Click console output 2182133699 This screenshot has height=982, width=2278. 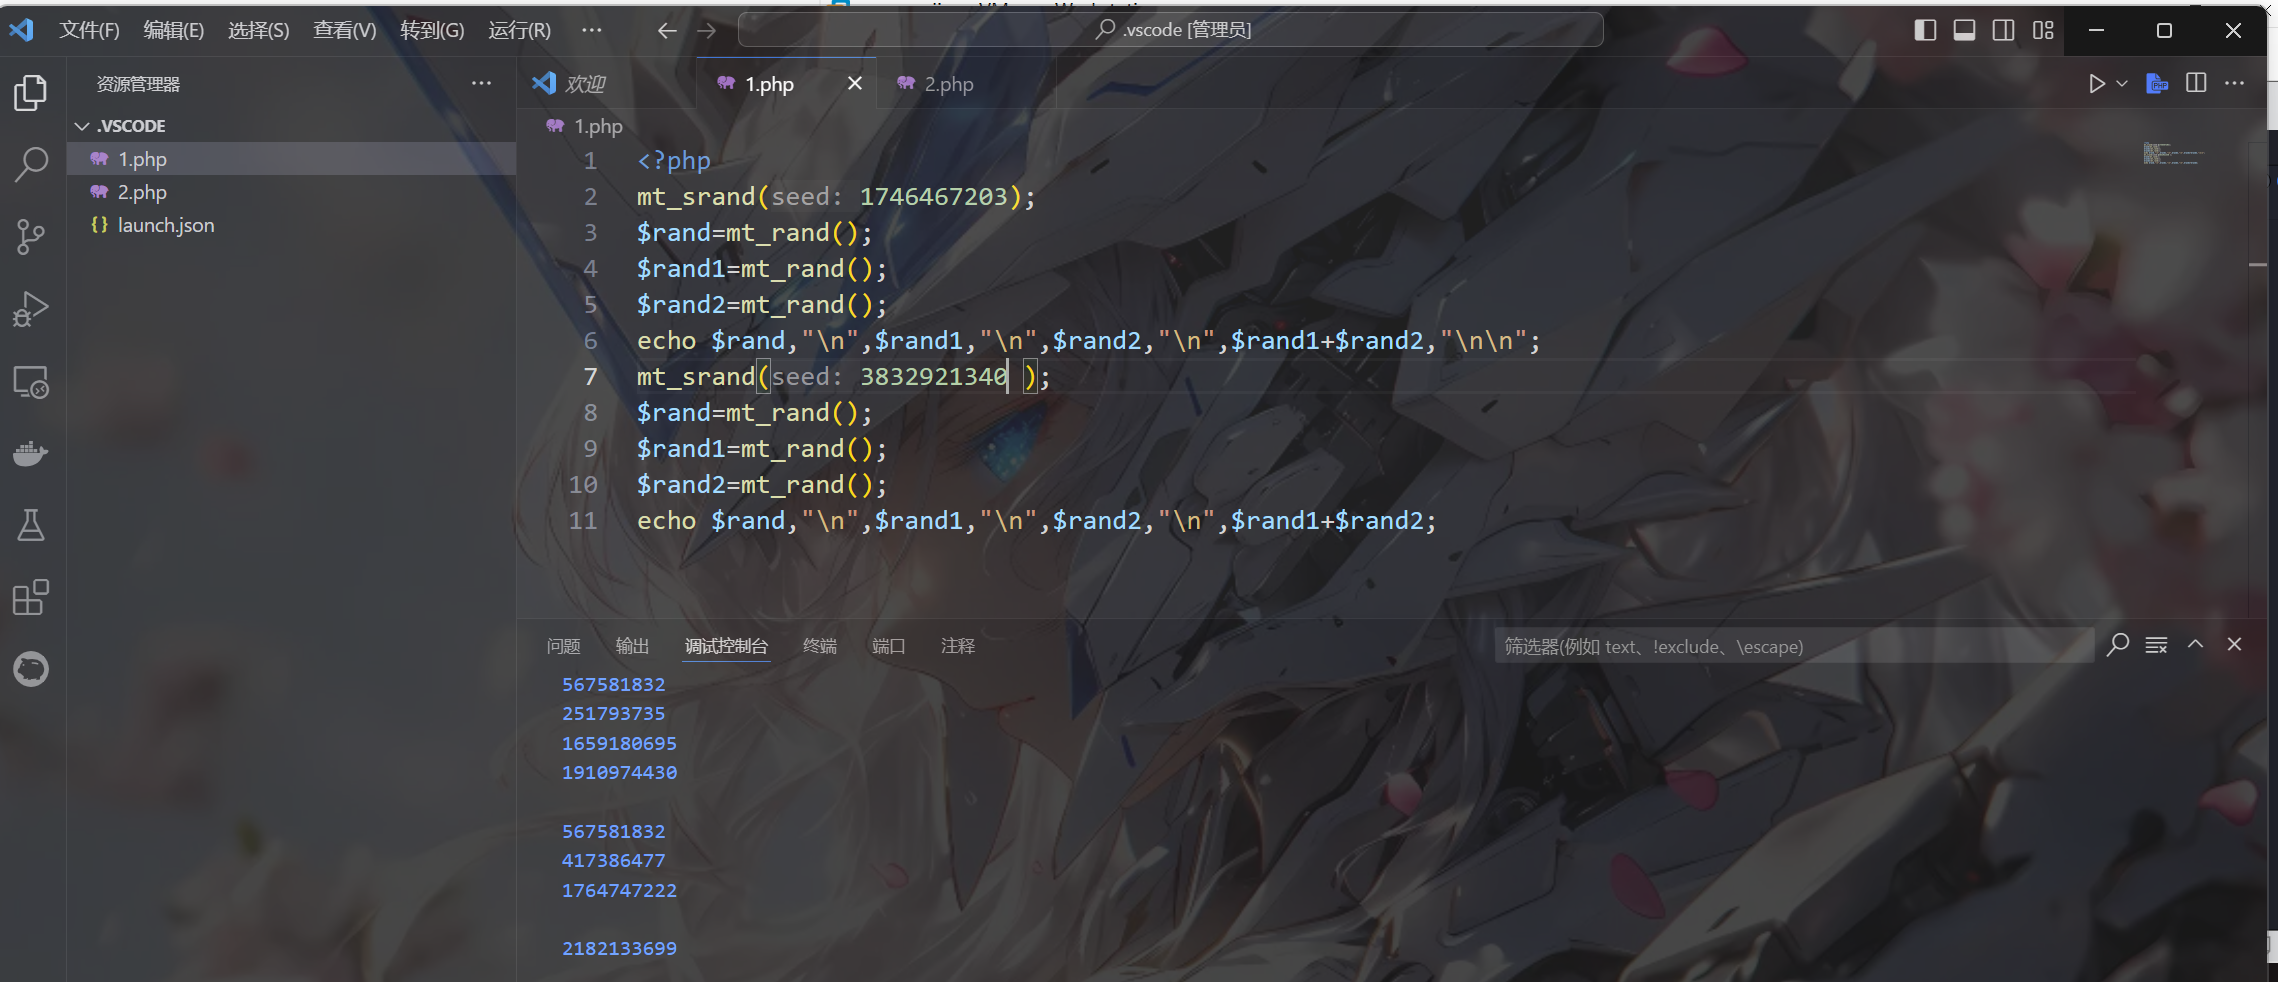pos(619,948)
